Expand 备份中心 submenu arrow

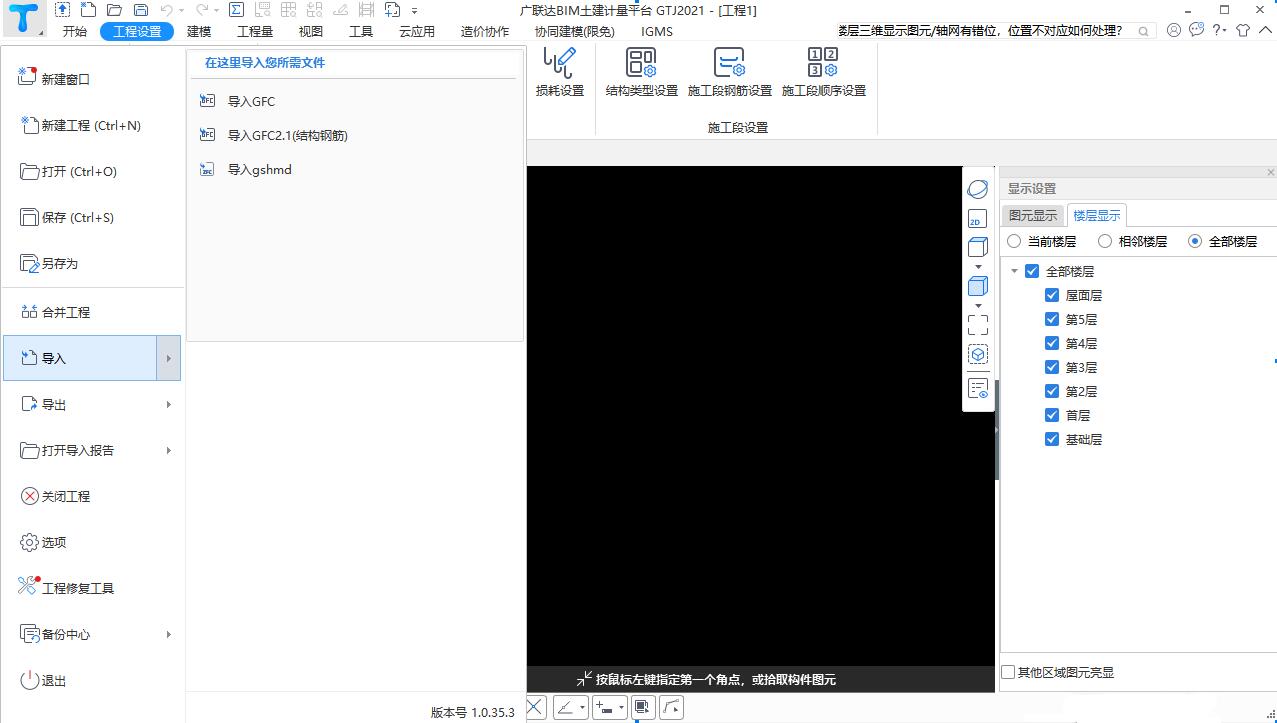[x=168, y=634]
